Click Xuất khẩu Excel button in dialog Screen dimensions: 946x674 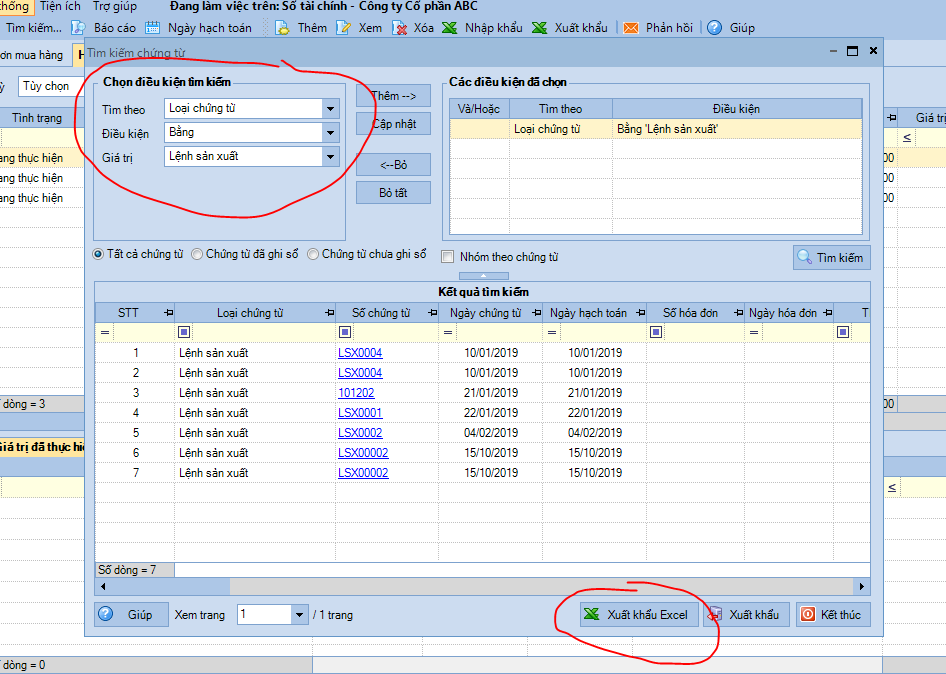[x=640, y=615]
